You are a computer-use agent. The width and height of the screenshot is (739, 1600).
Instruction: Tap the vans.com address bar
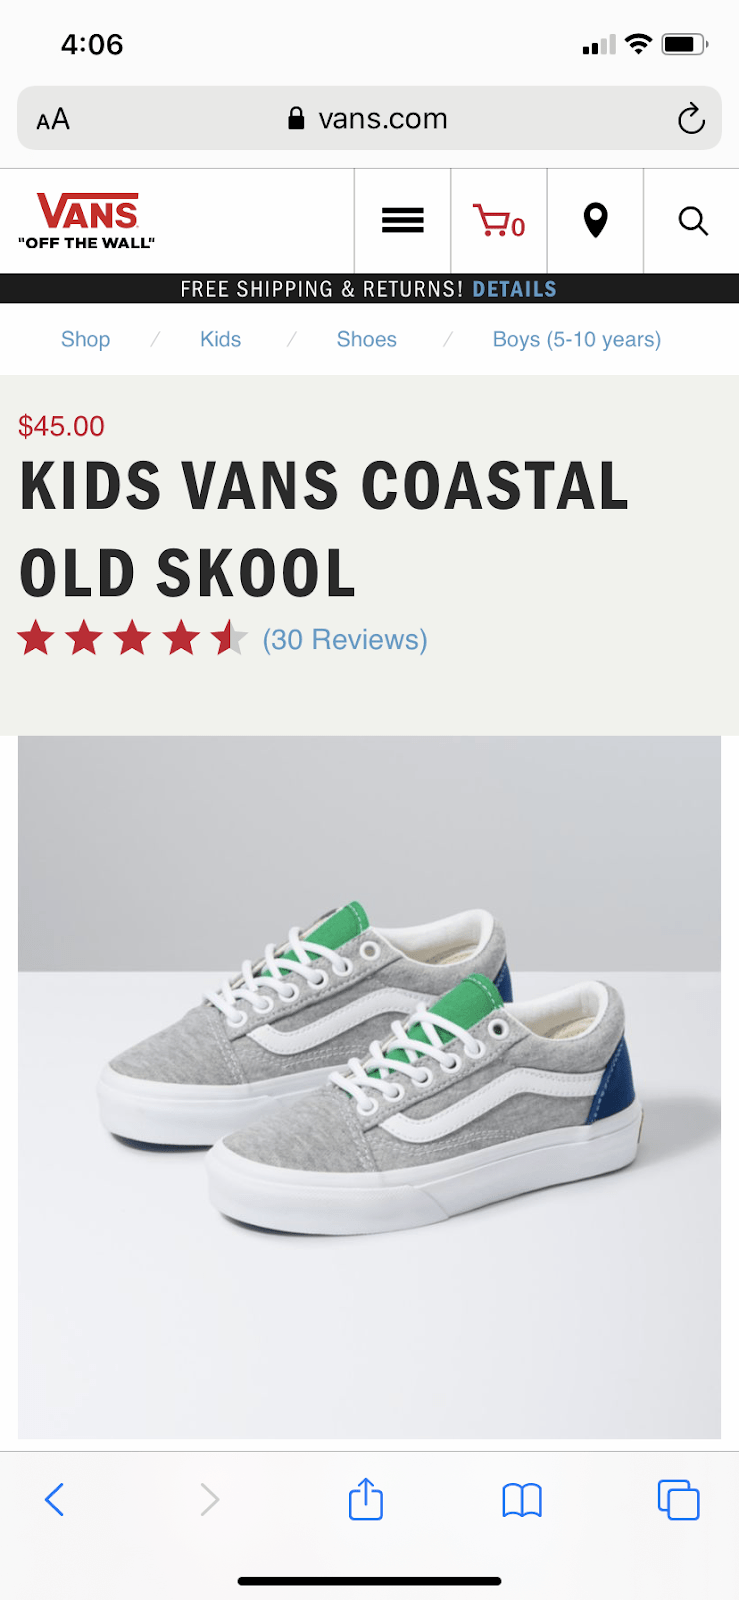pyautogui.click(x=369, y=118)
